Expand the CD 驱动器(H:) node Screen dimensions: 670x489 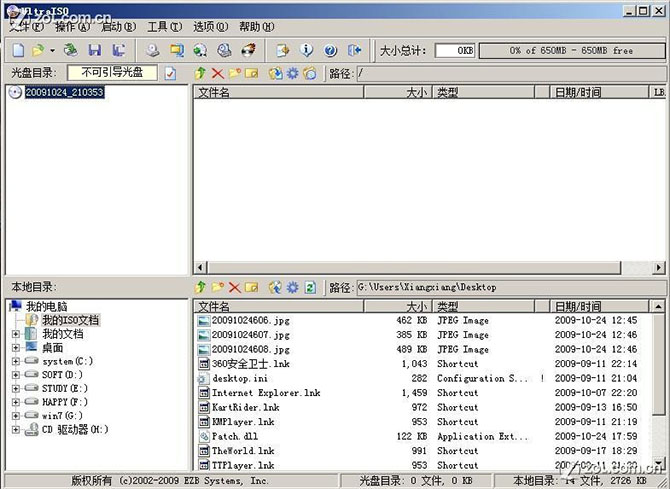[x=16, y=429]
